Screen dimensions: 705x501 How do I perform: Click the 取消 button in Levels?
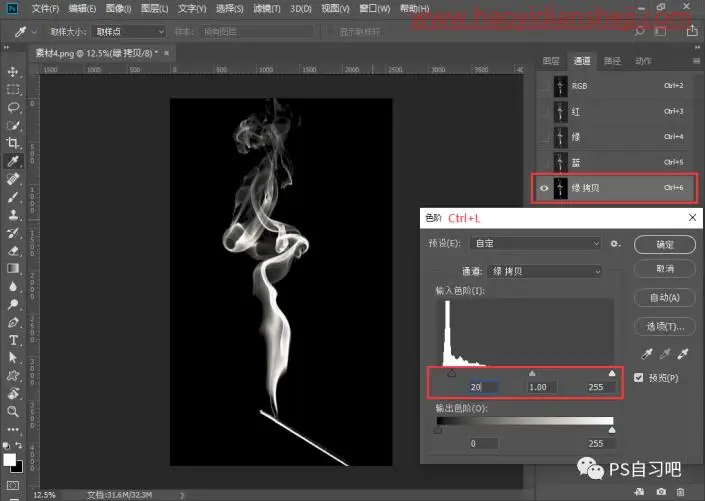tap(665, 269)
